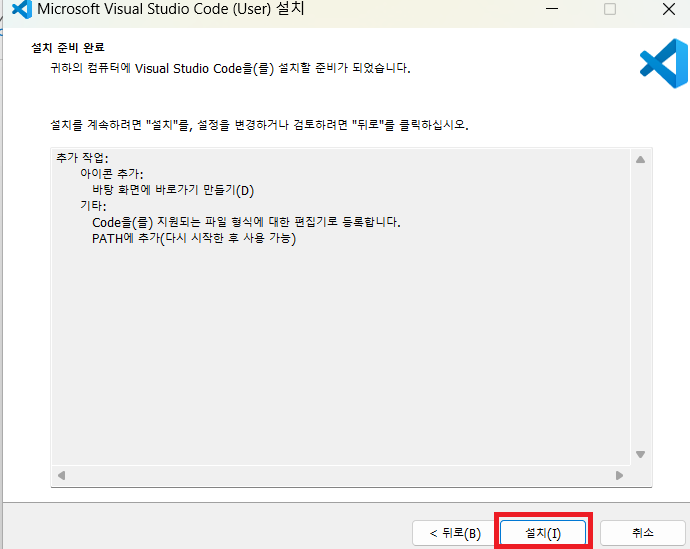Click the horizontal scroll right arrow
690x549 pixels.
click(620, 476)
